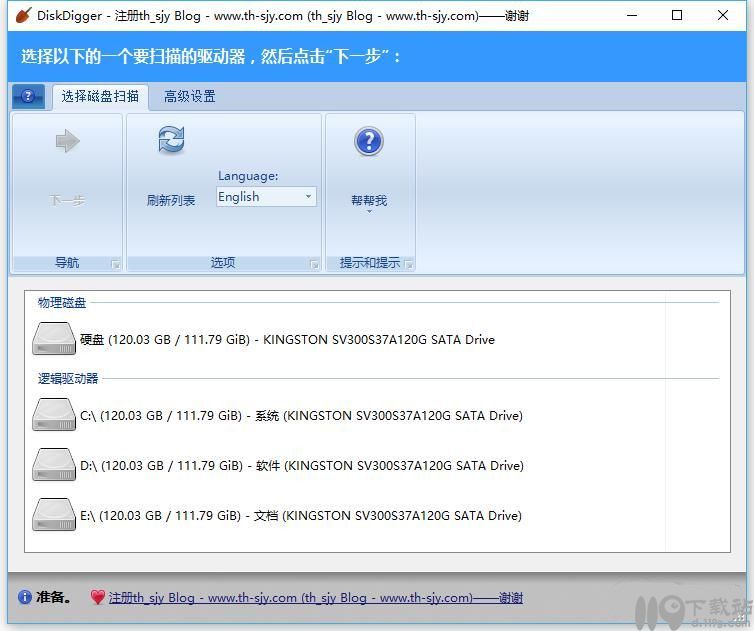Viewport: 754px width, 631px height.
Task: Click the blue help icon tab
Action: (x=28, y=96)
